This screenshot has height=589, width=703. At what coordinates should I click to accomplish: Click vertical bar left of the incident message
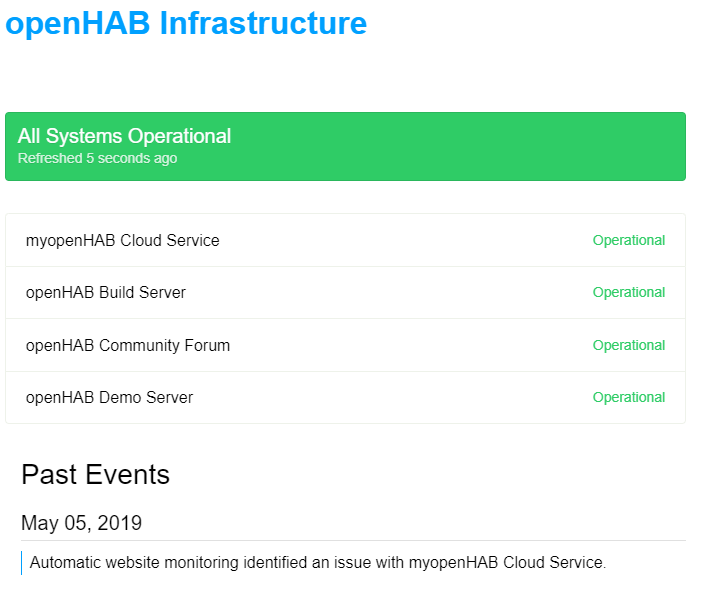pyautogui.click(x=22, y=562)
